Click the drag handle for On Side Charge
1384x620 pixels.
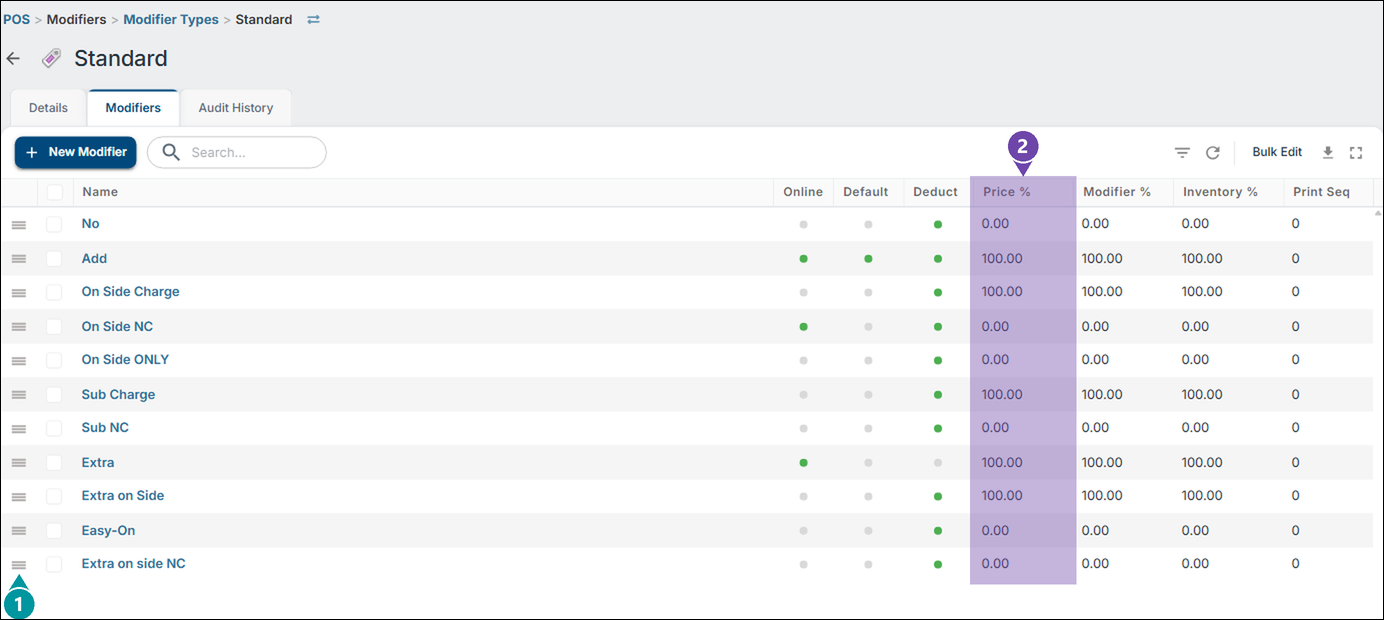pos(19,293)
